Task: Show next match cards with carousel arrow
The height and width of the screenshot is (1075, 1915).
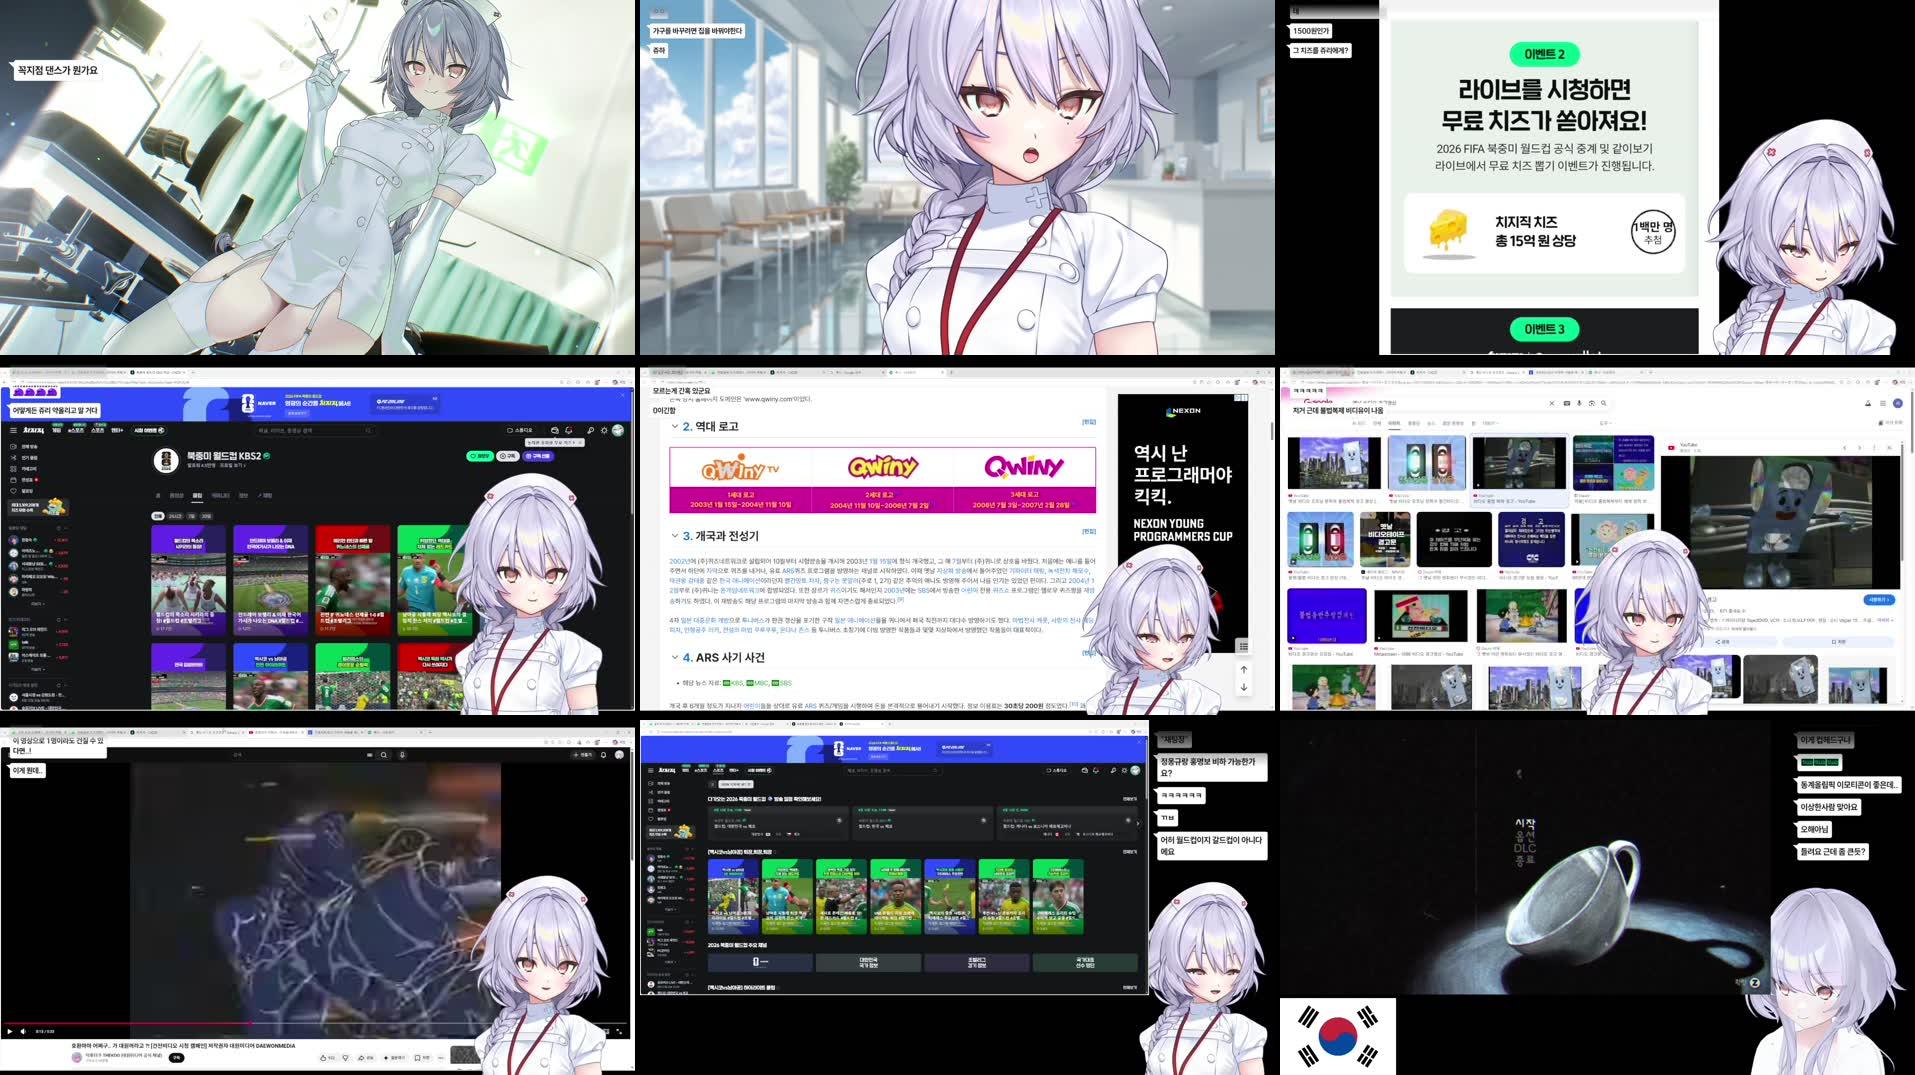Action: (1138, 823)
